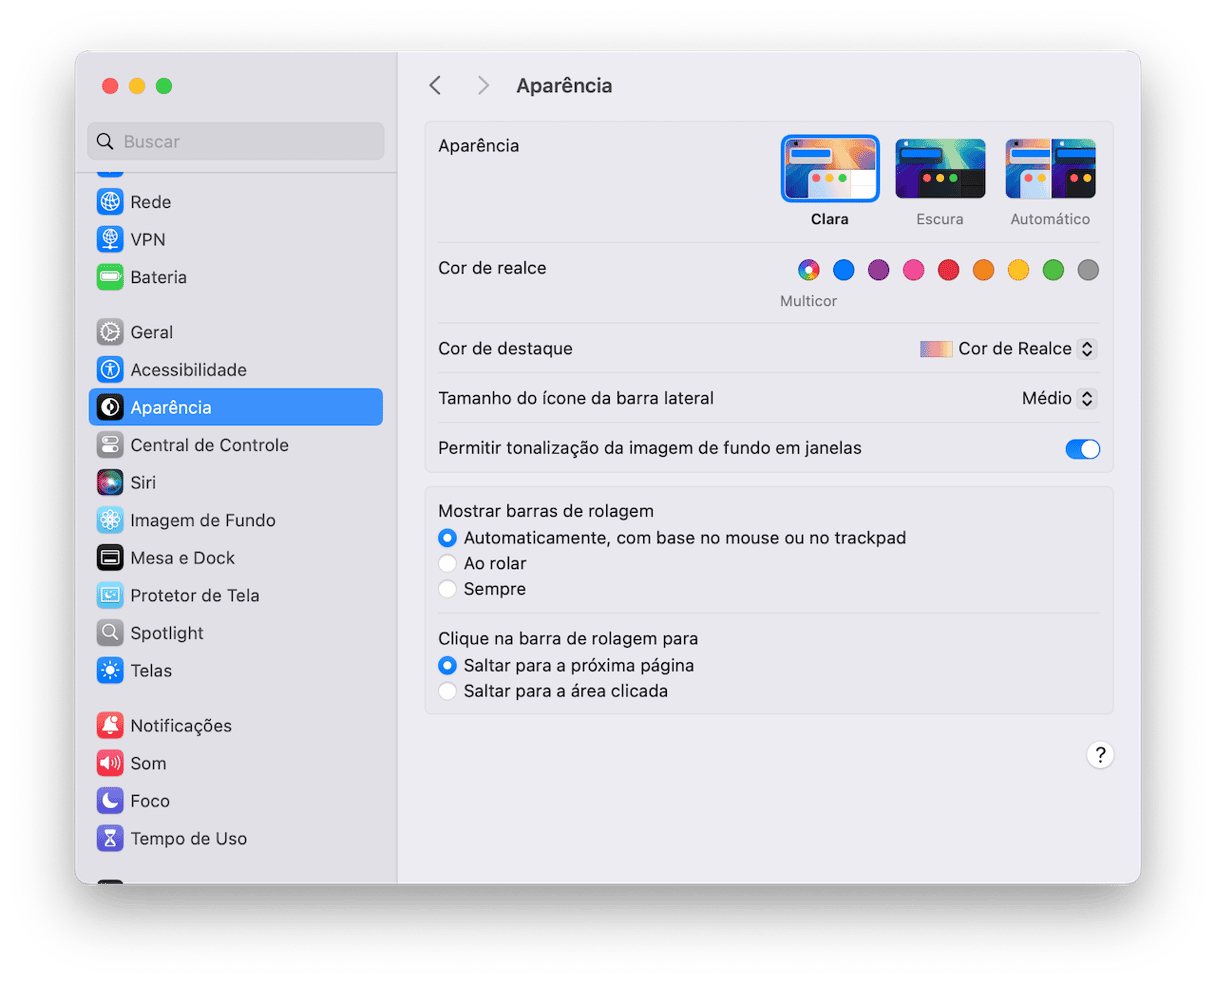Pick the Multicor accent color swatch
Screen dimensions: 1216x983
809,270
